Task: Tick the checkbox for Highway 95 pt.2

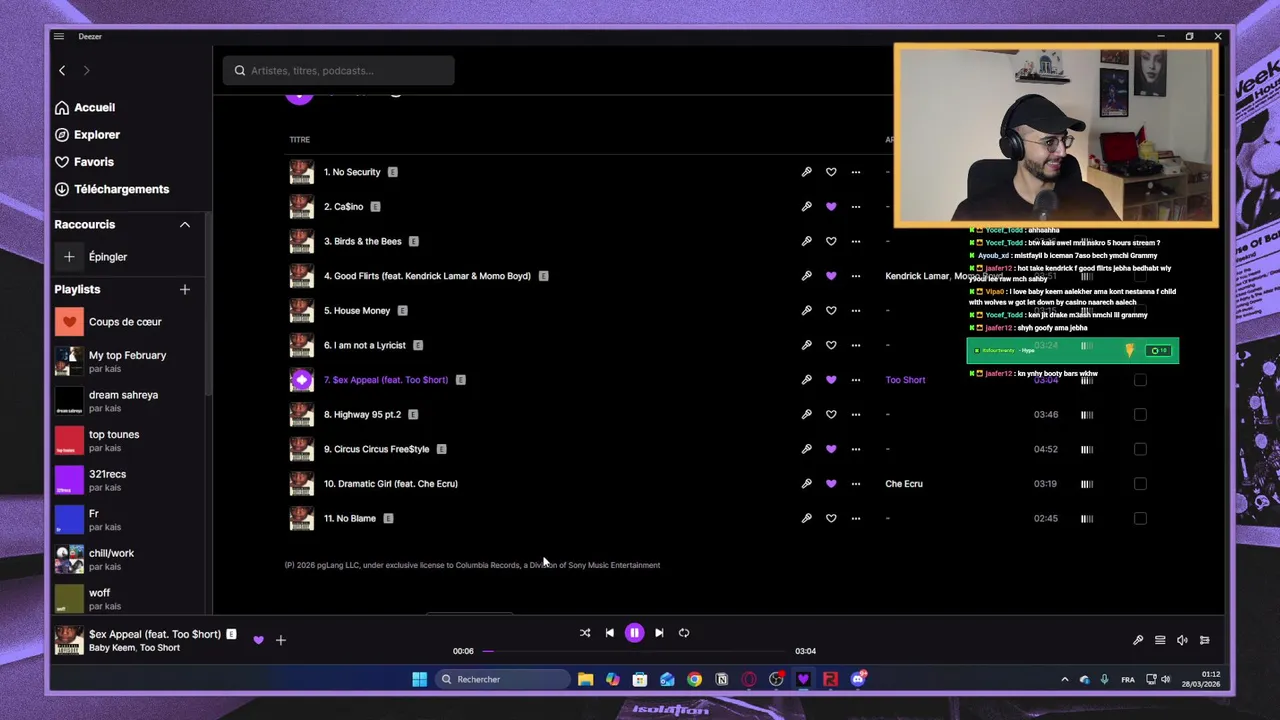Action: pyautogui.click(x=1140, y=414)
